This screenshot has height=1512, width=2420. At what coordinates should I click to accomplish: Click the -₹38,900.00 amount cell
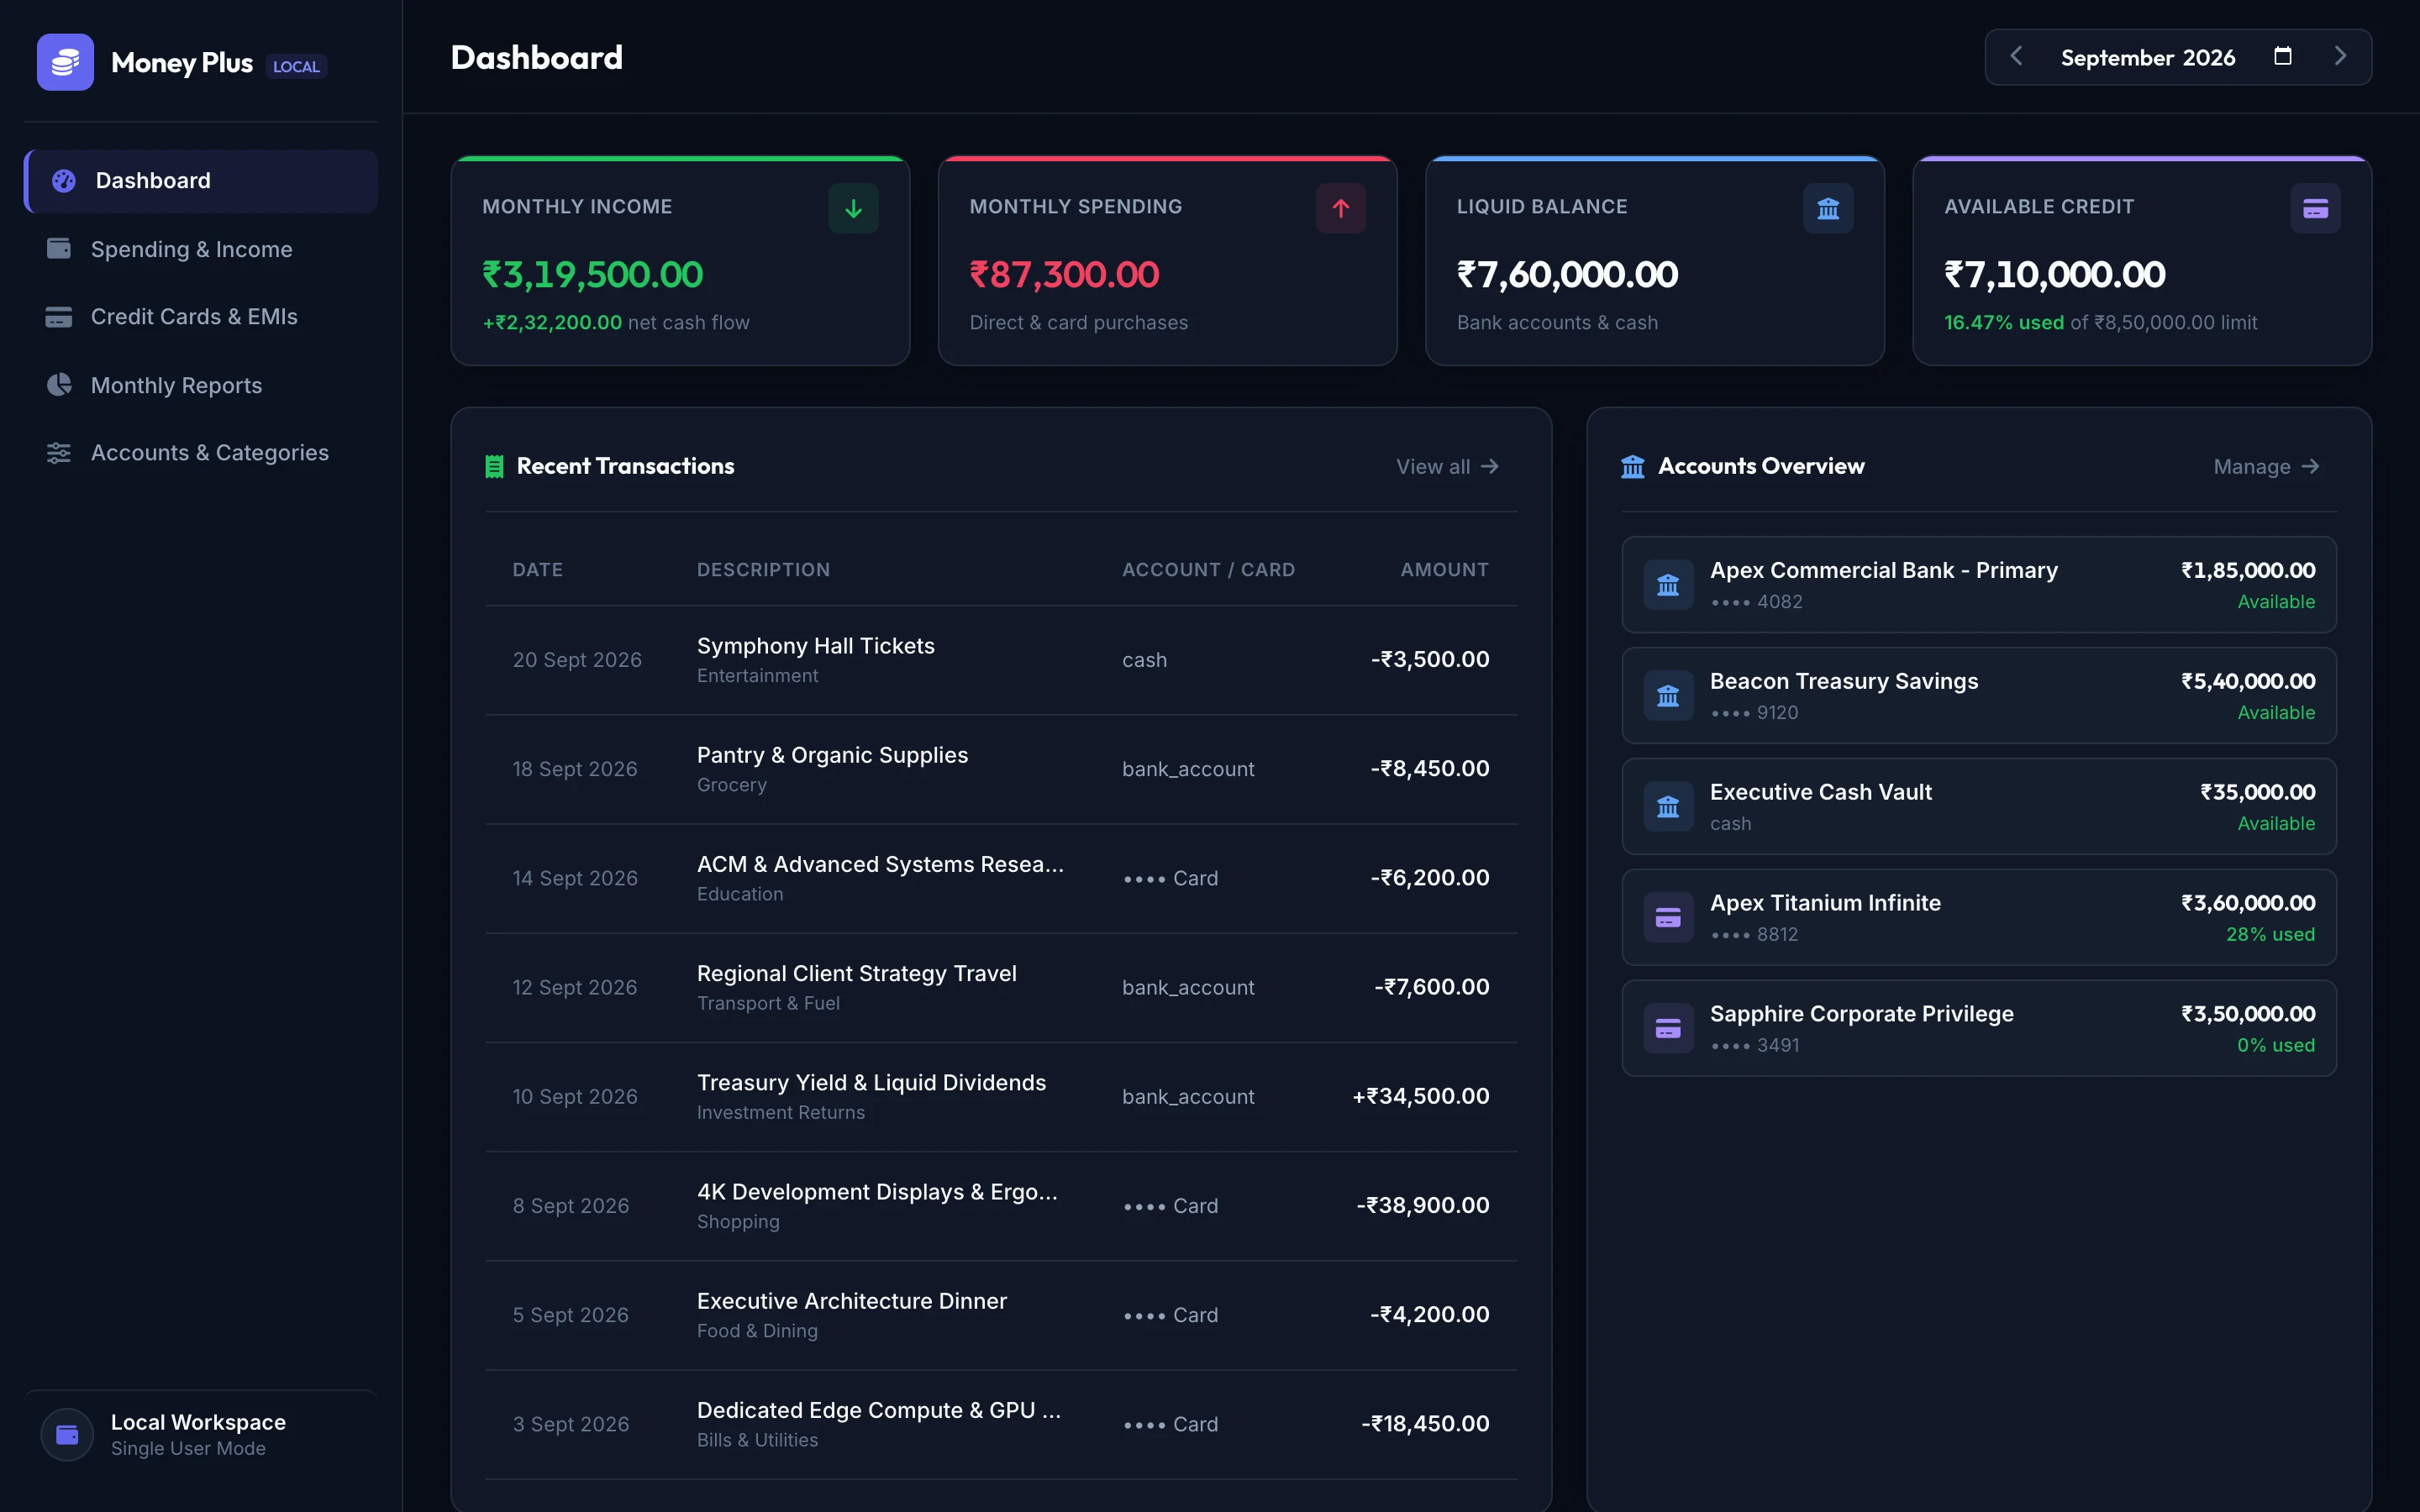click(x=1423, y=1206)
